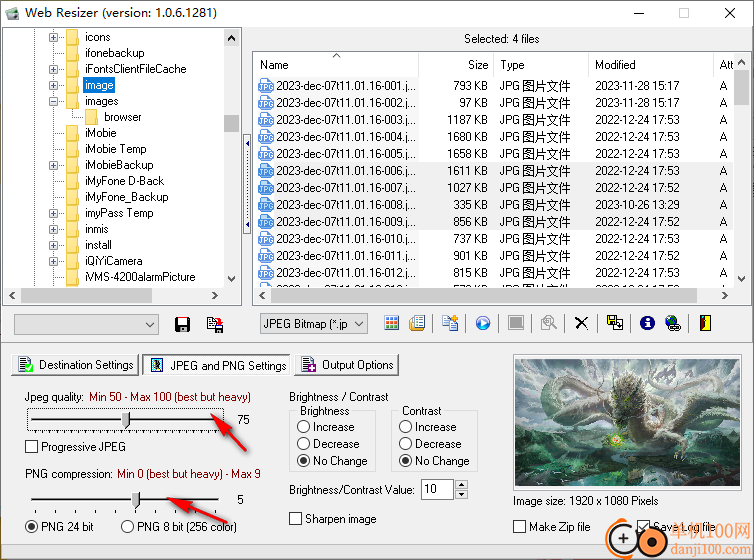Switch to Output Options tab
754x560 pixels.
click(347, 365)
